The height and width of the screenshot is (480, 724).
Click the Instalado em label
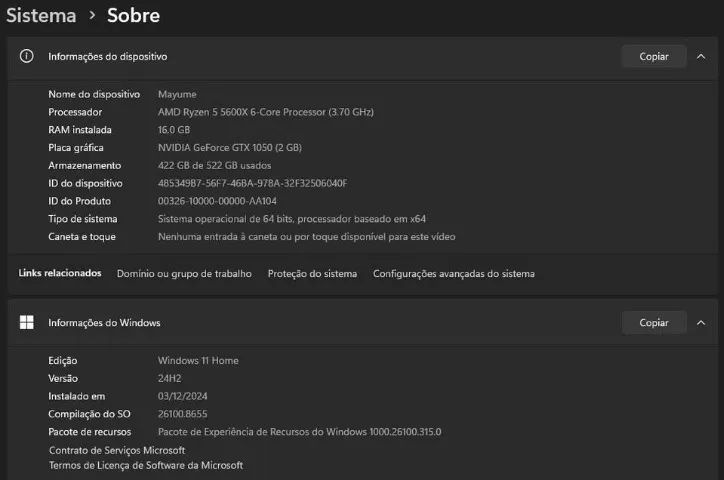coord(77,396)
